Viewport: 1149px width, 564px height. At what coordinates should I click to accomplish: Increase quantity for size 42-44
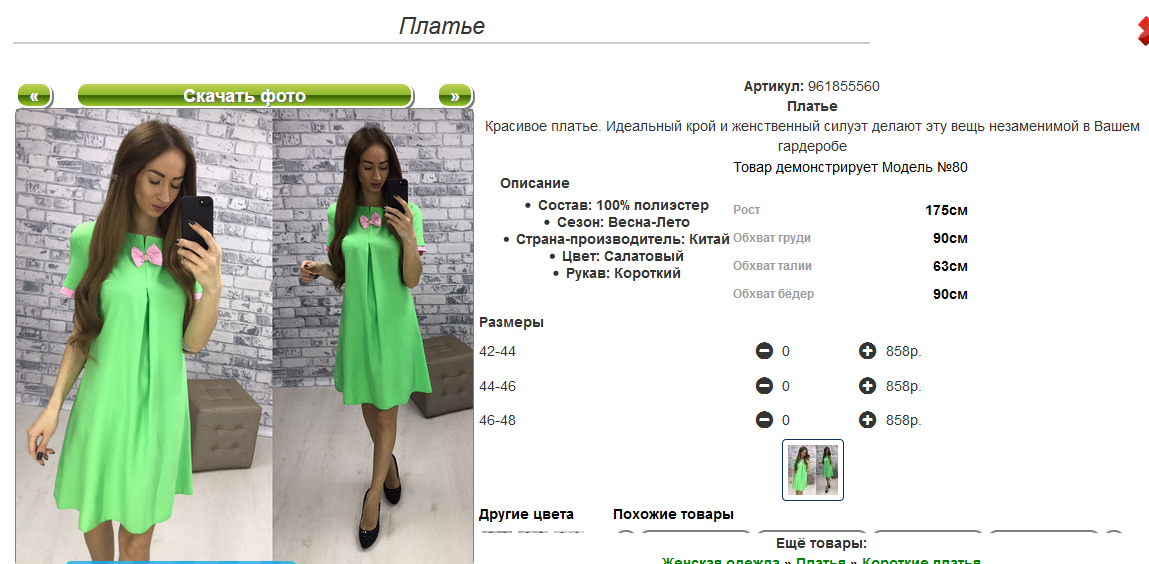pyautogui.click(x=867, y=352)
